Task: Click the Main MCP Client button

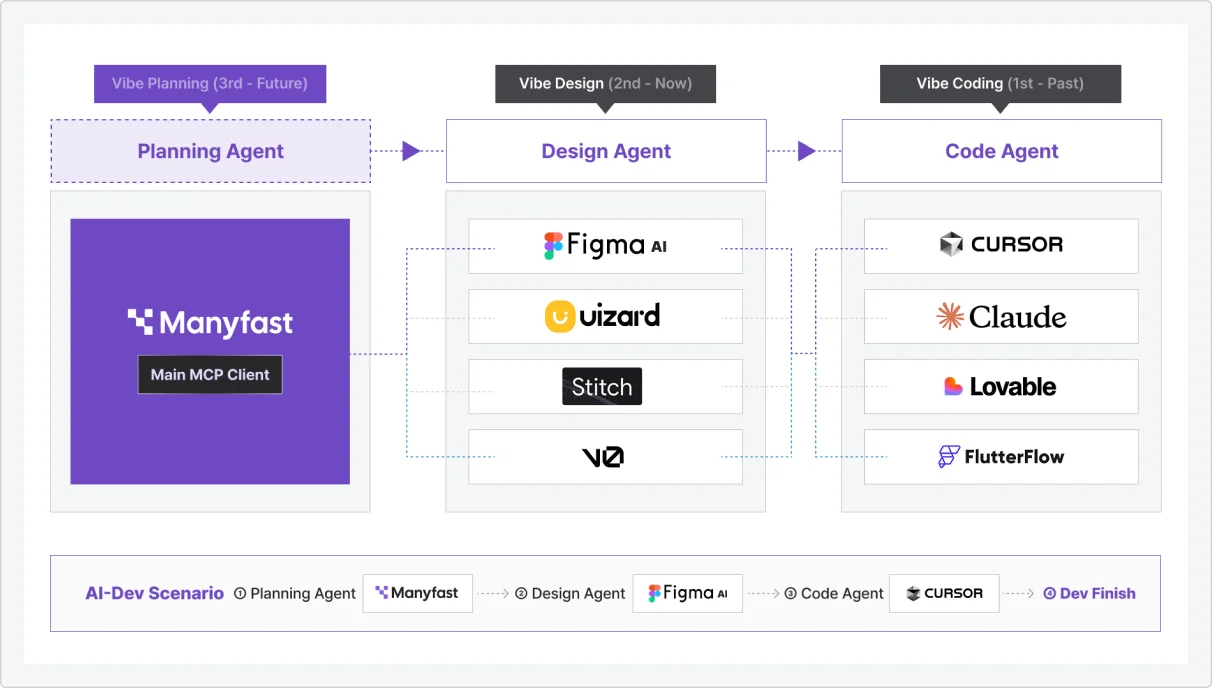Action: point(210,375)
